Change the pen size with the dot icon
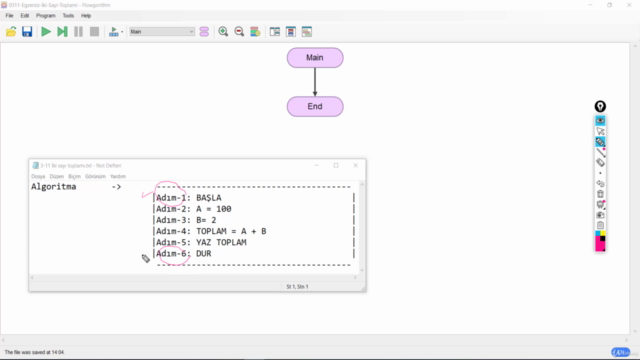 pyautogui.click(x=600, y=173)
